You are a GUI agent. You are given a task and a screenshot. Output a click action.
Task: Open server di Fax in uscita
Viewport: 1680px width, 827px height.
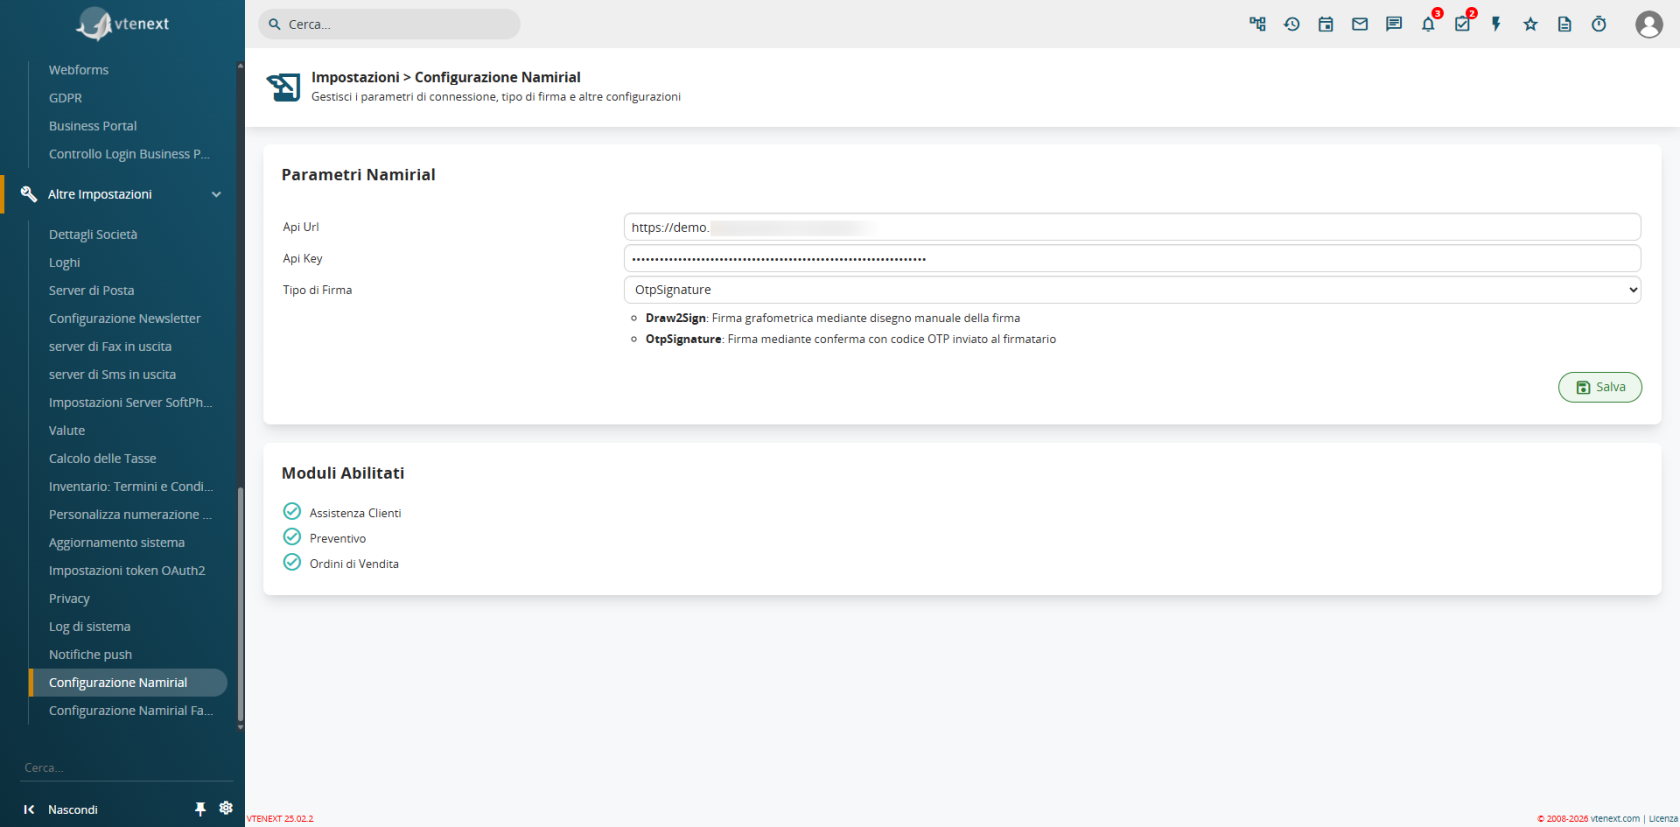tap(110, 347)
